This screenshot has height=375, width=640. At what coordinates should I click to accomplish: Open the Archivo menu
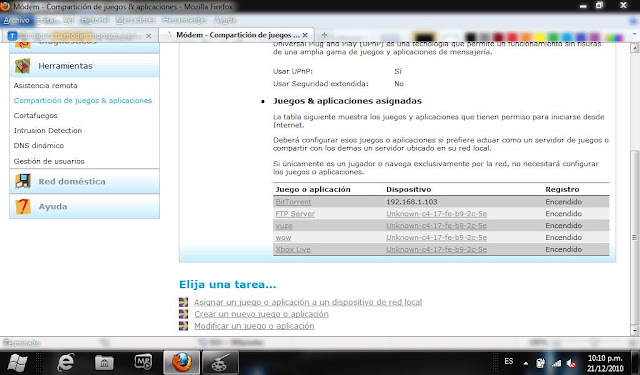click(x=17, y=20)
